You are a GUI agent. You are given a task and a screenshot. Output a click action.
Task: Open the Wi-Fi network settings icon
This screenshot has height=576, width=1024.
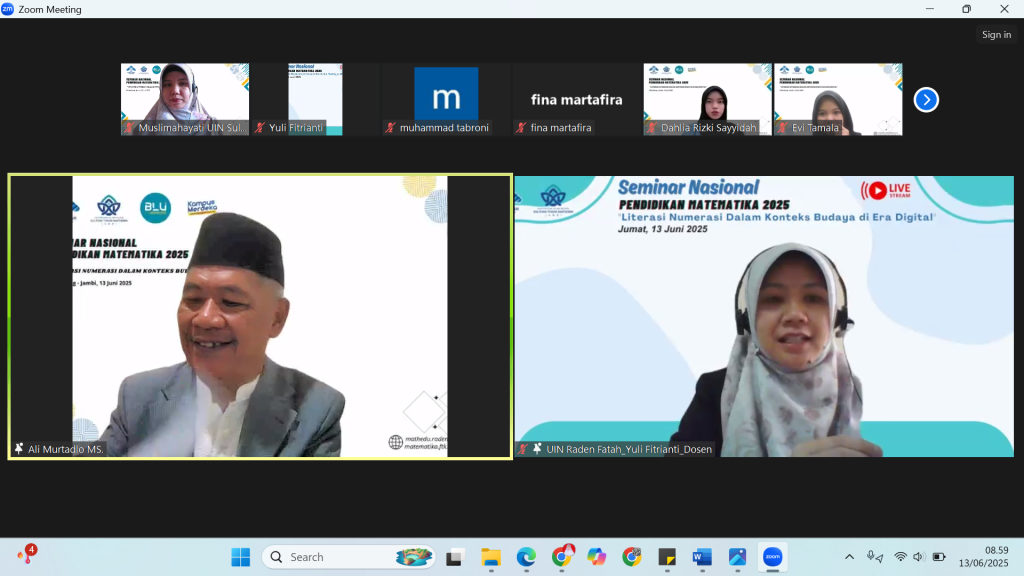(x=900, y=557)
